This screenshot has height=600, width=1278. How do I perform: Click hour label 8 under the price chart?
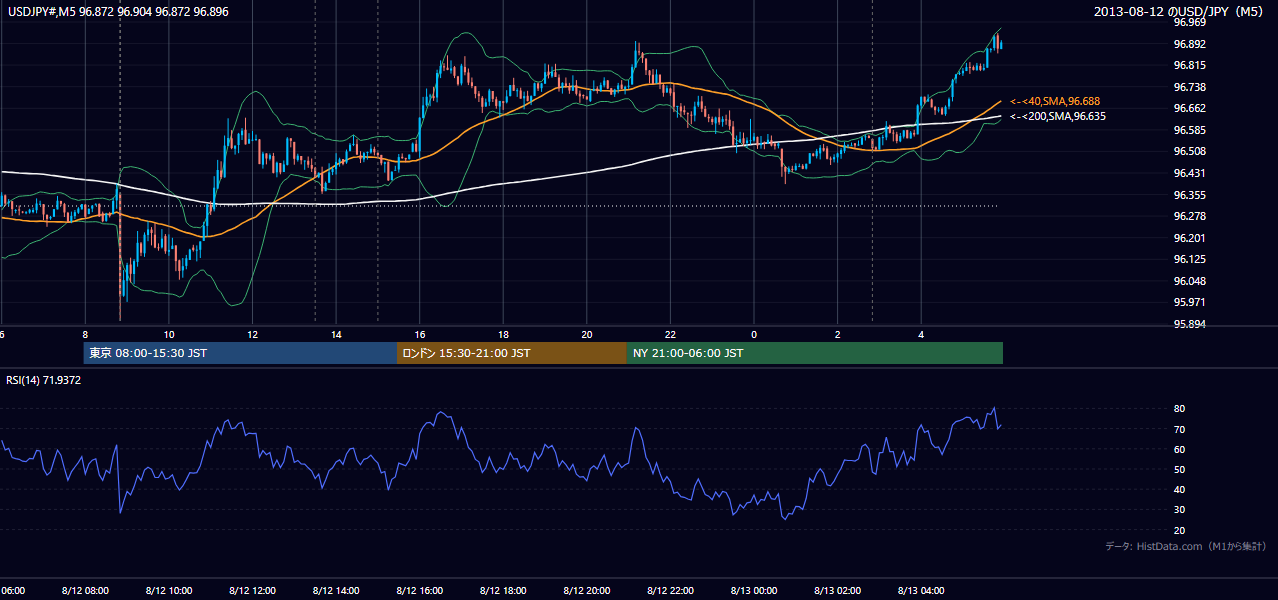coord(85,334)
